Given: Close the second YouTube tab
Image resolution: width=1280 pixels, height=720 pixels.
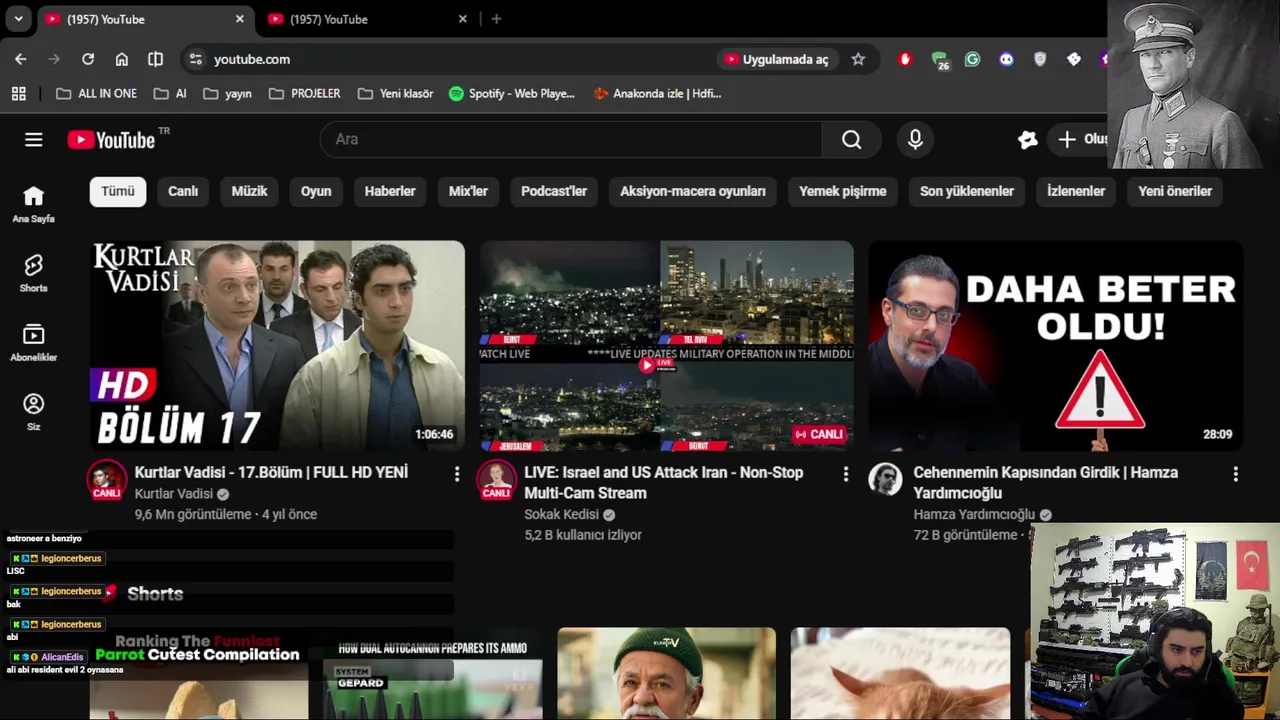Looking at the screenshot, I should pyautogui.click(x=463, y=19).
